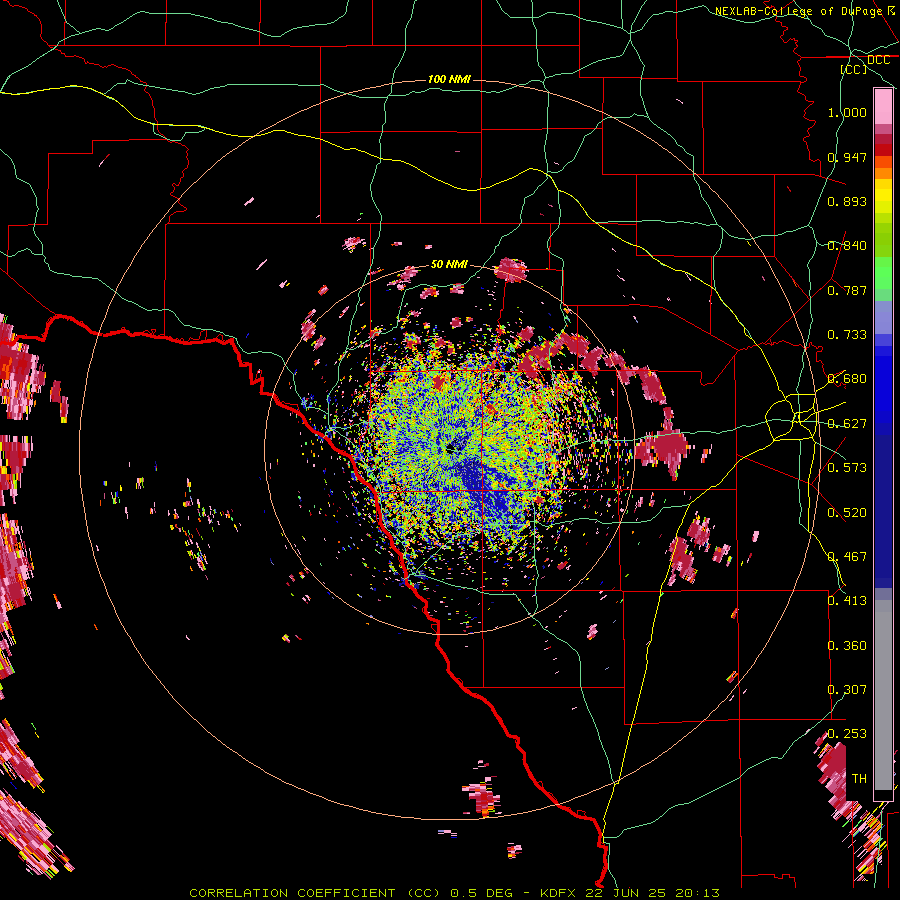Click the 0.840 legend value

coord(847,246)
